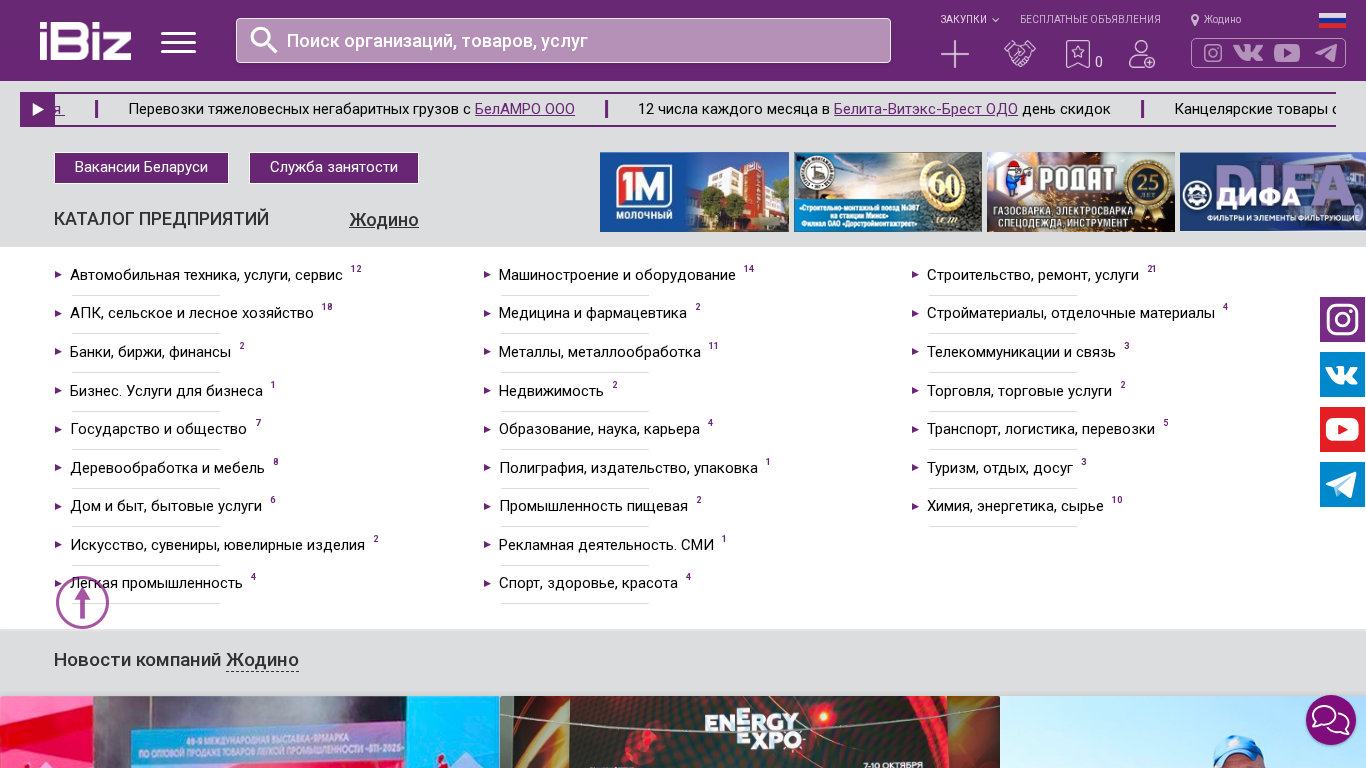Image resolution: width=1366 pixels, height=768 pixels.
Task: Click the Служба занятости button
Action: [x=334, y=168]
